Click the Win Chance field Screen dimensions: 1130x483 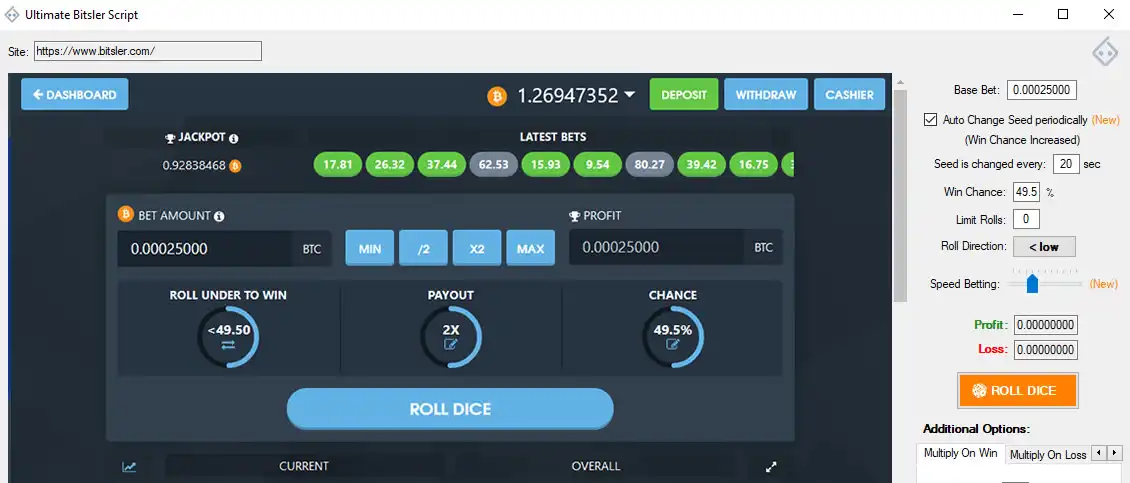click(x=1026, y=192)
